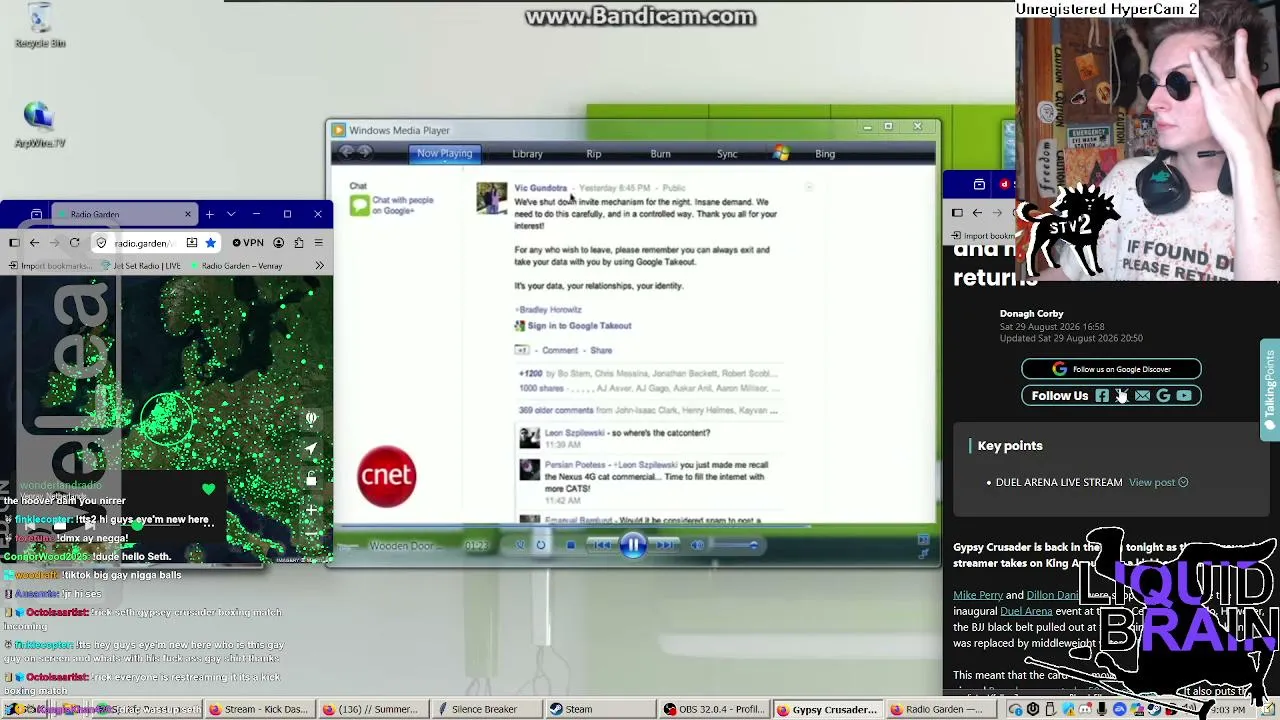
Task: Click the Windows Media Player title icon
Action: coord(339,130)
